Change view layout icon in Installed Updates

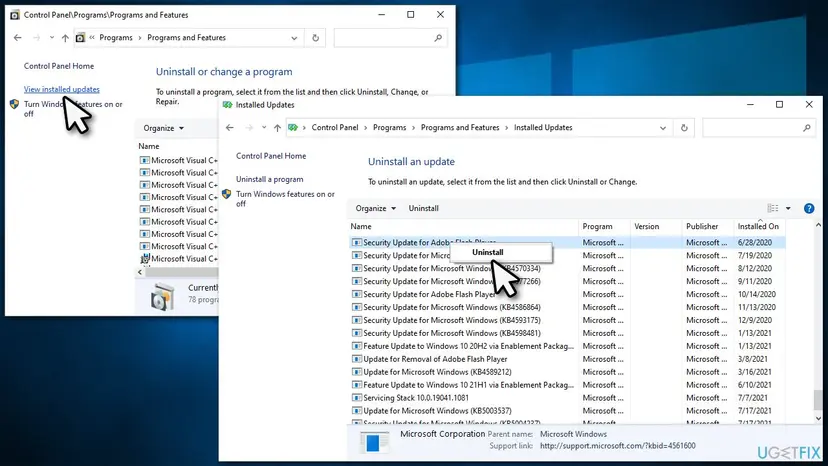pyautogui.click(x=773, y=208)
